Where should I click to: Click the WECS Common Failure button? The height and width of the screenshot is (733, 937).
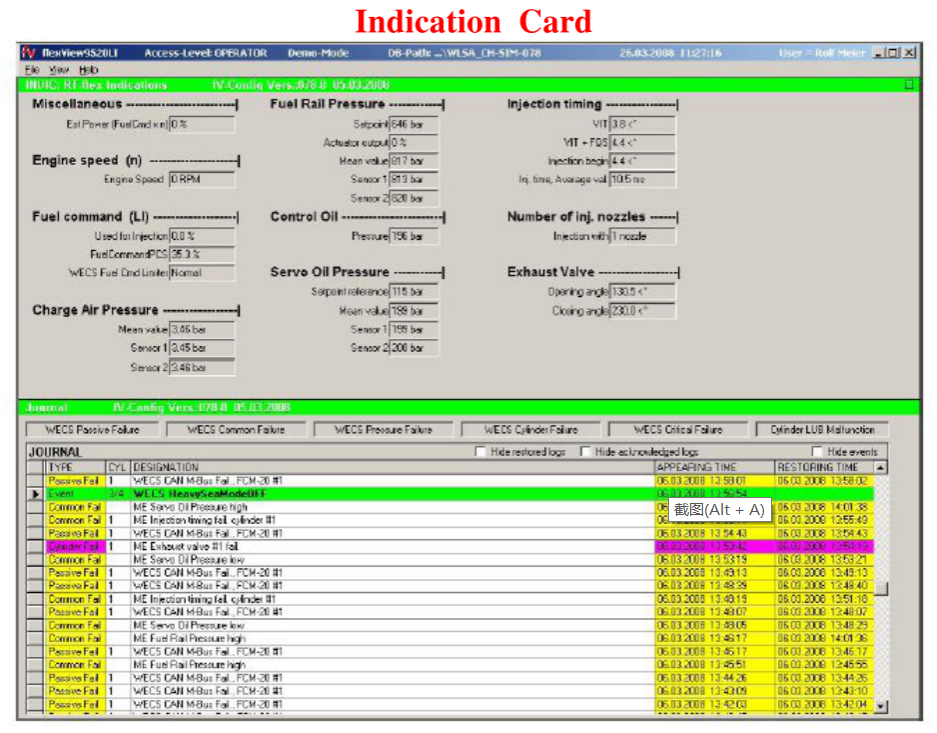click(236, 430)
